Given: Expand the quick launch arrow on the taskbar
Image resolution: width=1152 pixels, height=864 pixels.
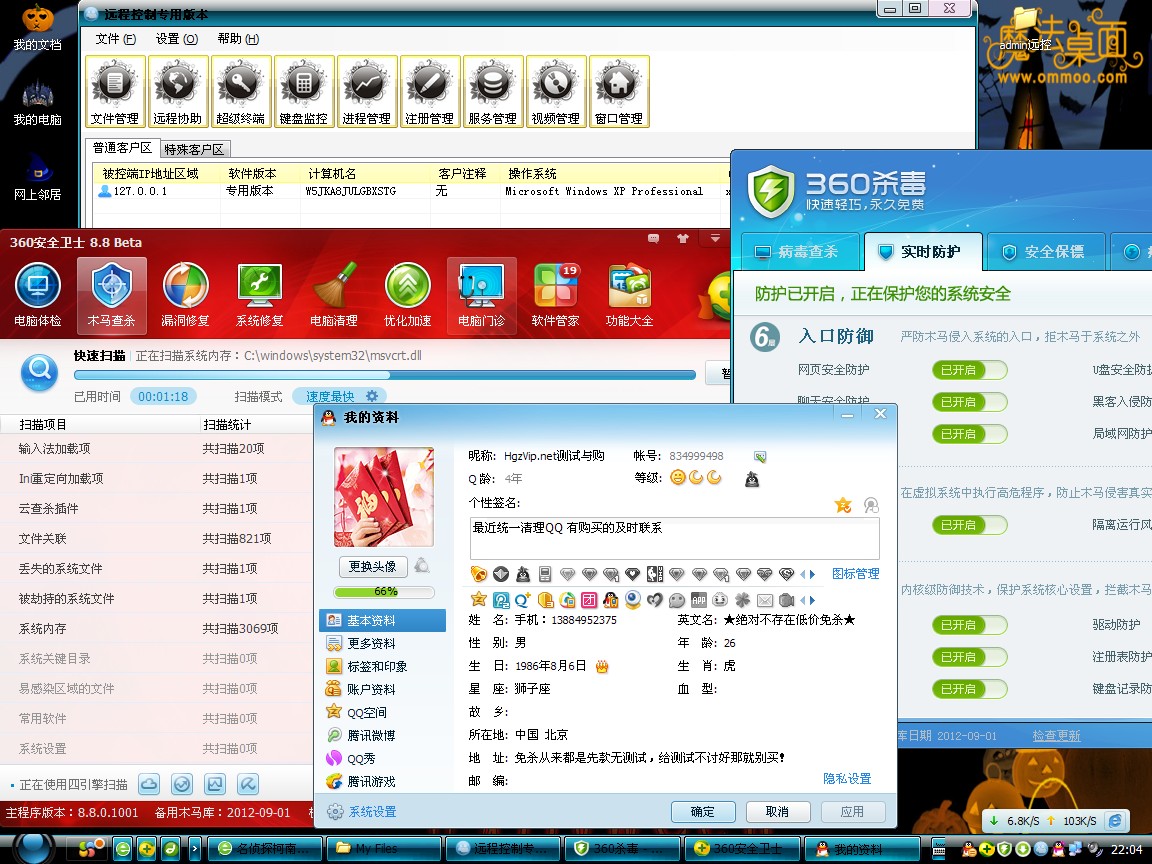Looking at the screenshot, I should pyautogui.click(x=195, y=849).
